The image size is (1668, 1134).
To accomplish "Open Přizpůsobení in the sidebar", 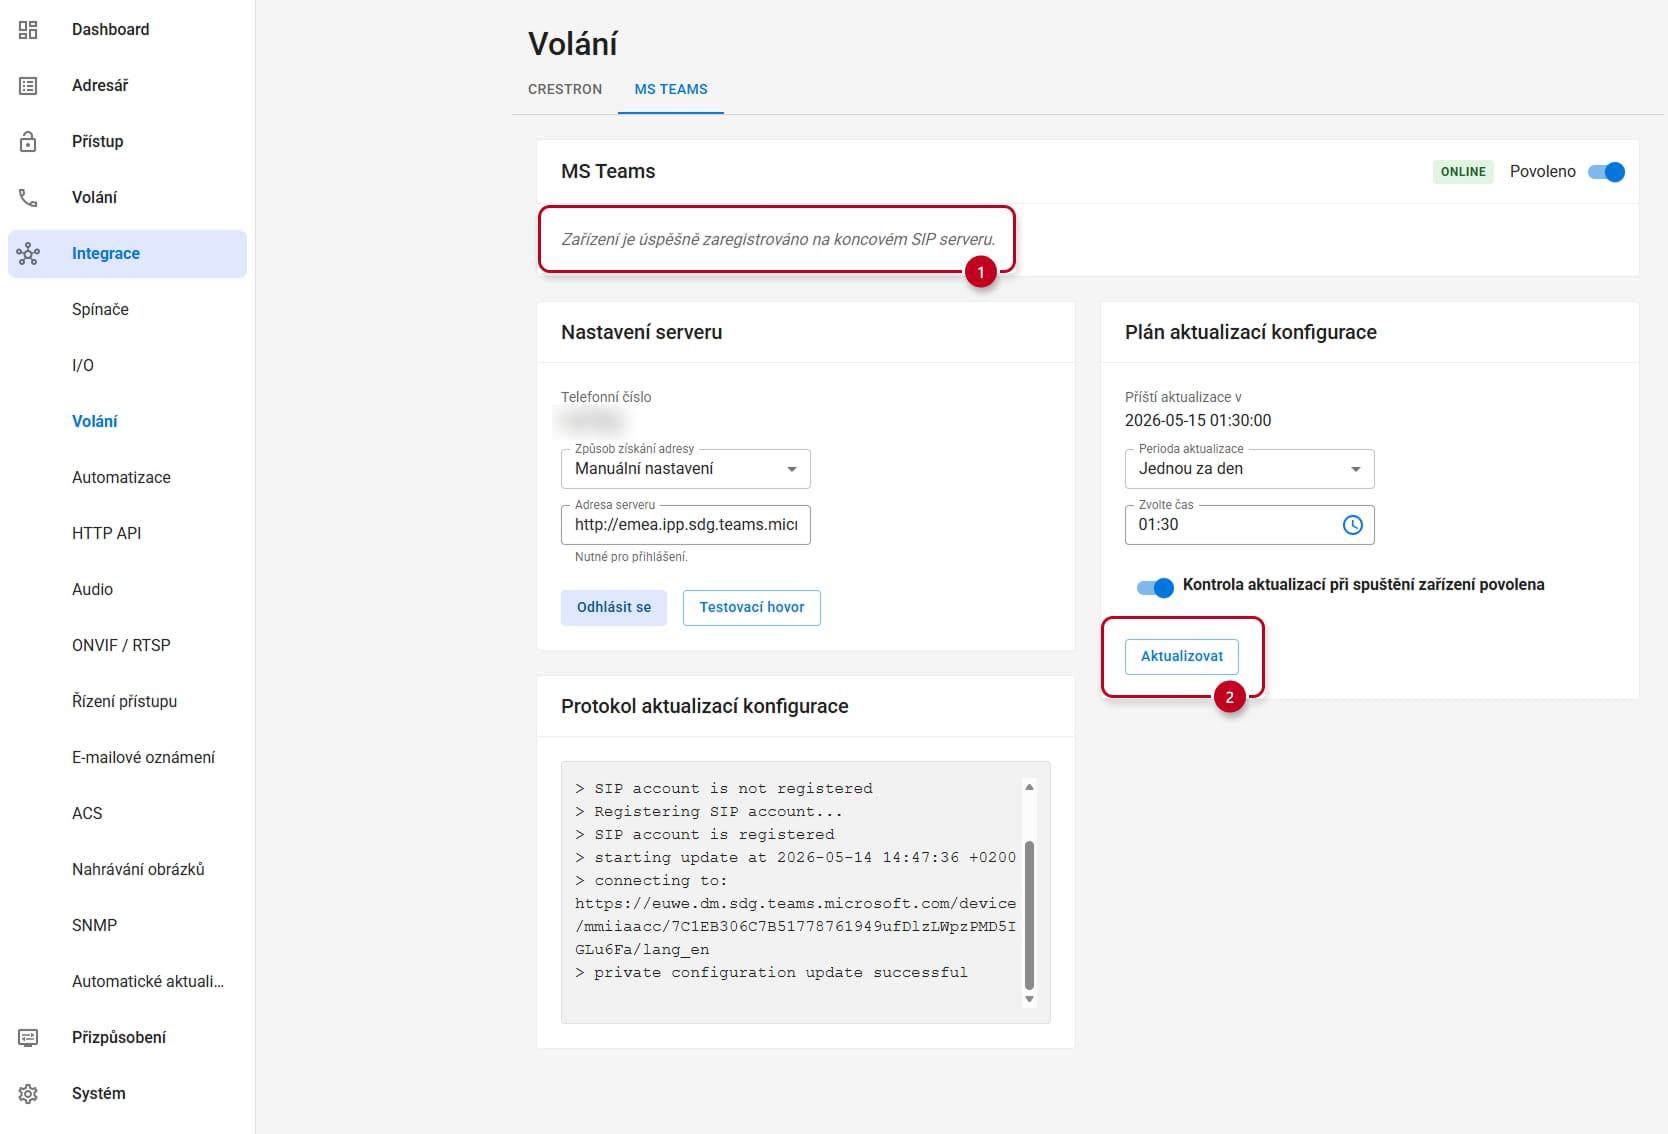I will tap(127, 1038).
